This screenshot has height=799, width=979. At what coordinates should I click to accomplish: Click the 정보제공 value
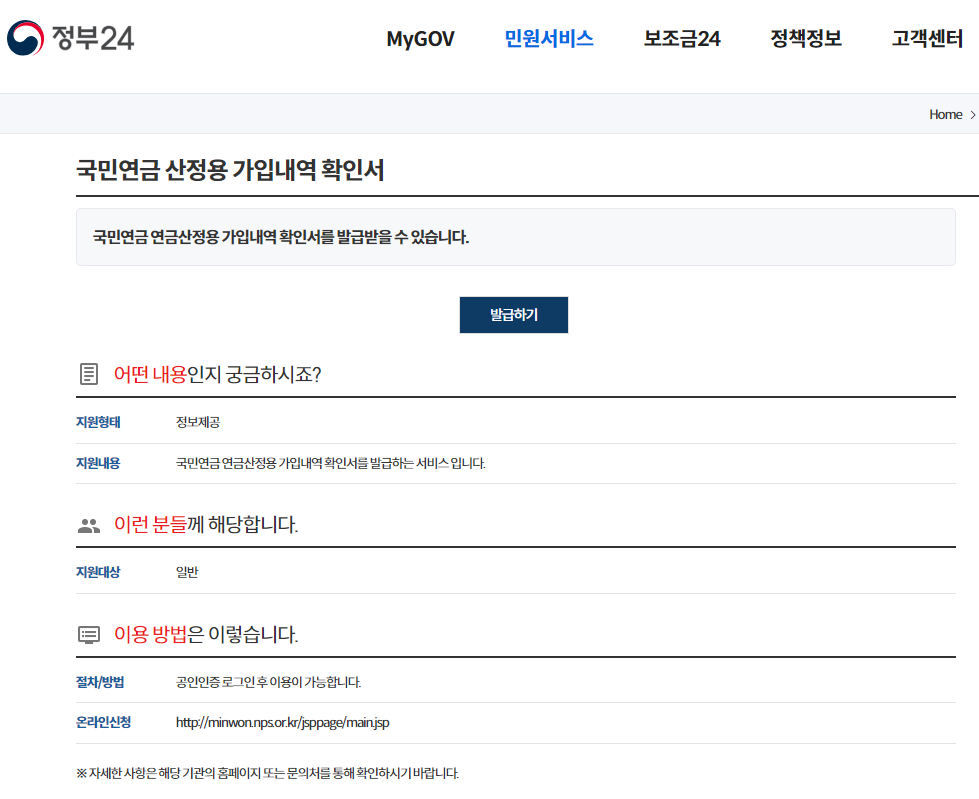pyautogui.click(x=197, y=422)
